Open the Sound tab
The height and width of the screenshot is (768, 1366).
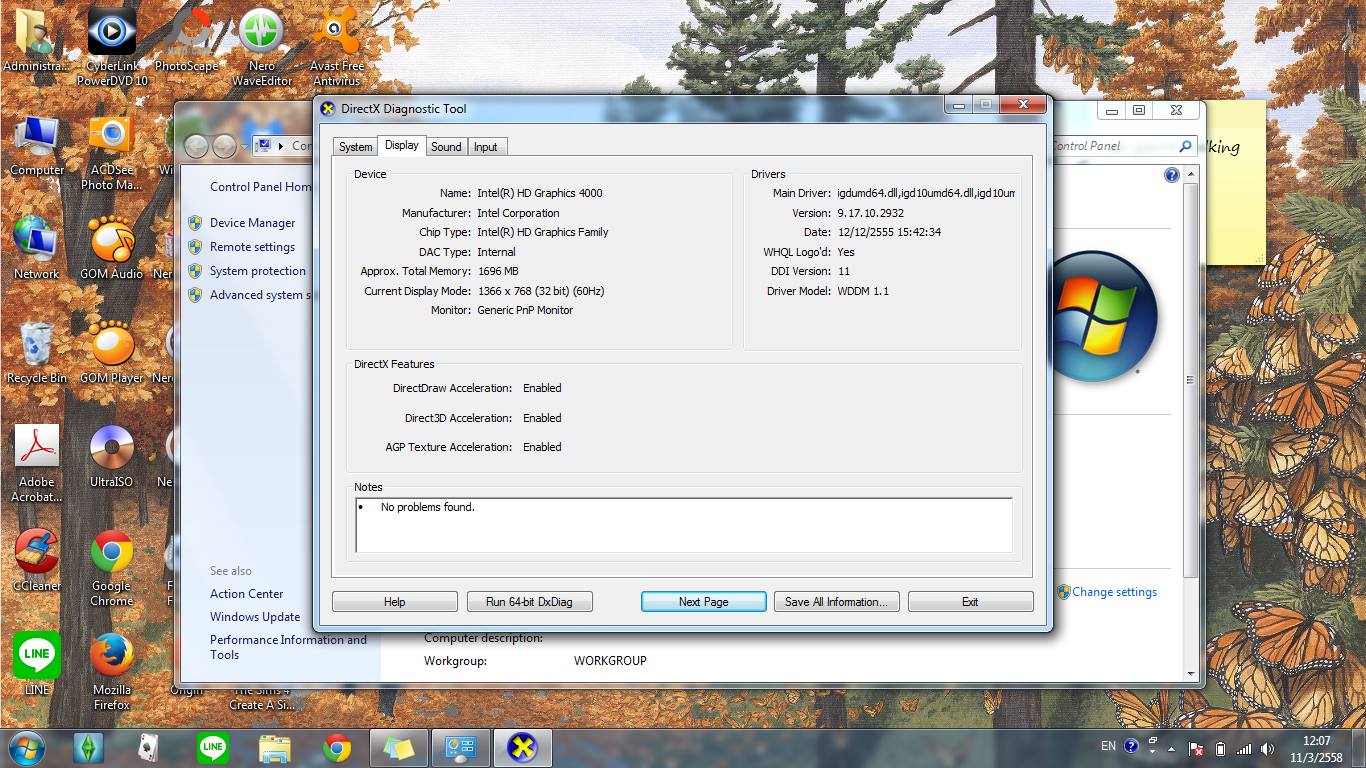(x=446, y=147)
